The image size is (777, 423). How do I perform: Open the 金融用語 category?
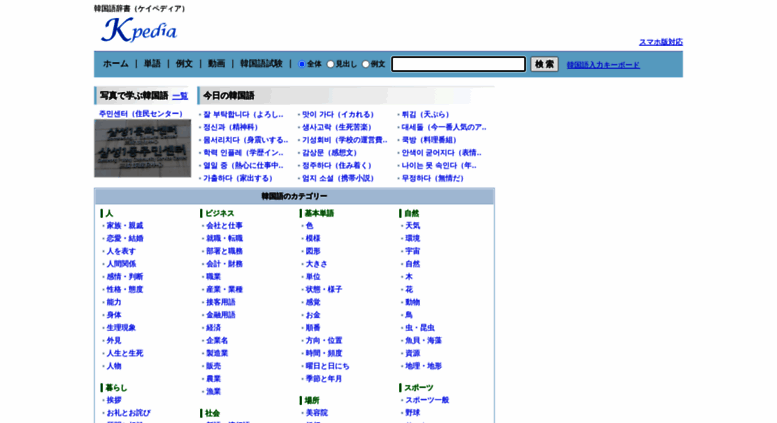tap(221, 315)
